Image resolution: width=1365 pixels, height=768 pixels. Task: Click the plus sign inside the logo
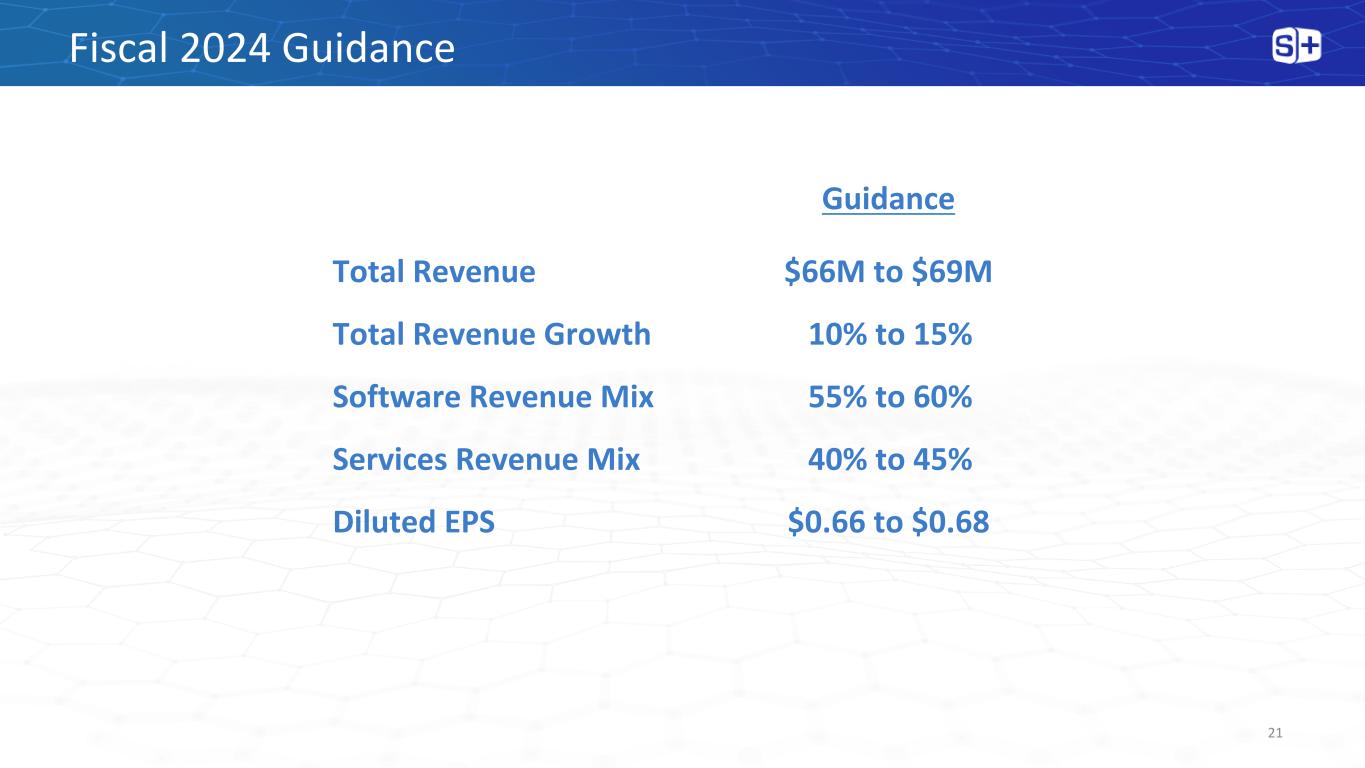tap(1309, 46)
